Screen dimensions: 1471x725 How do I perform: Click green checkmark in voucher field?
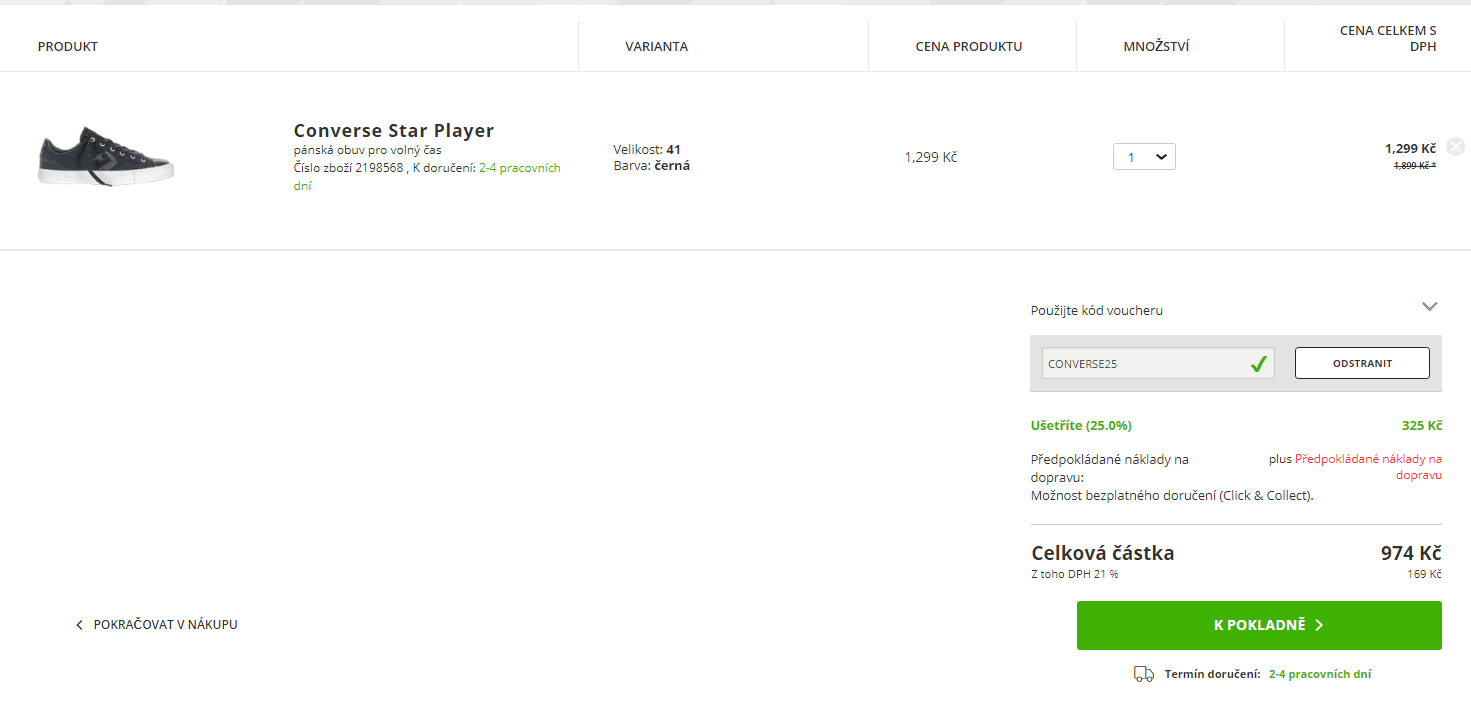point(1259,364)
